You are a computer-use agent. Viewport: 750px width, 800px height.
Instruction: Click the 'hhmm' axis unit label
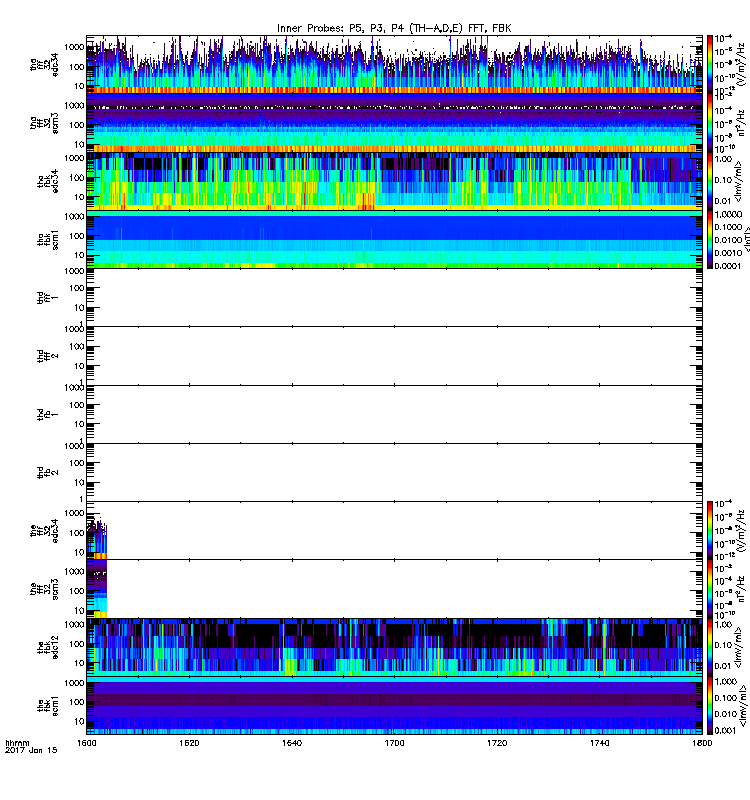[x=17, y=743]
